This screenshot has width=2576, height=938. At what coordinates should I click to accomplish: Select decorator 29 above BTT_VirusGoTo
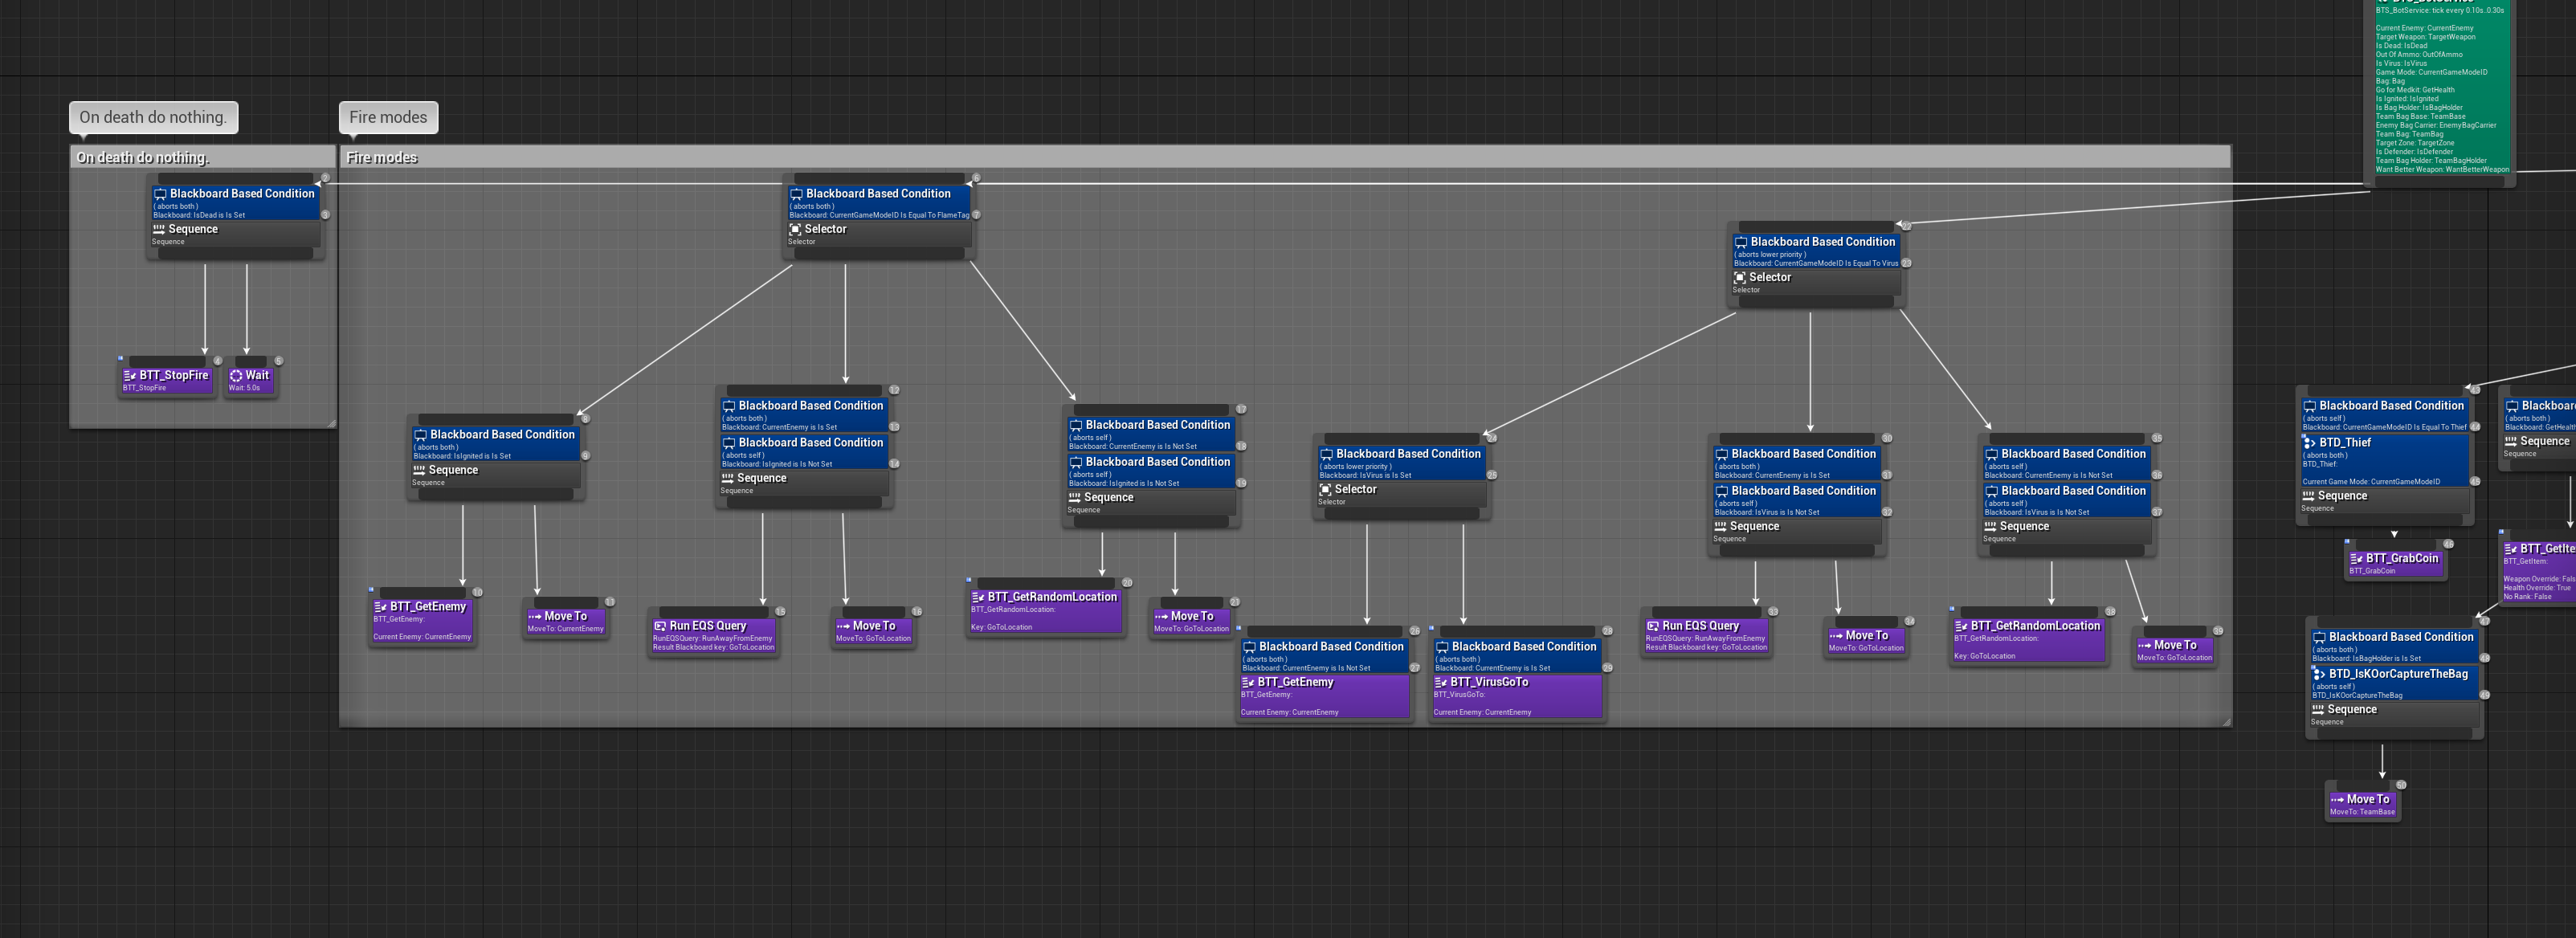click(x=1517, y=656)
